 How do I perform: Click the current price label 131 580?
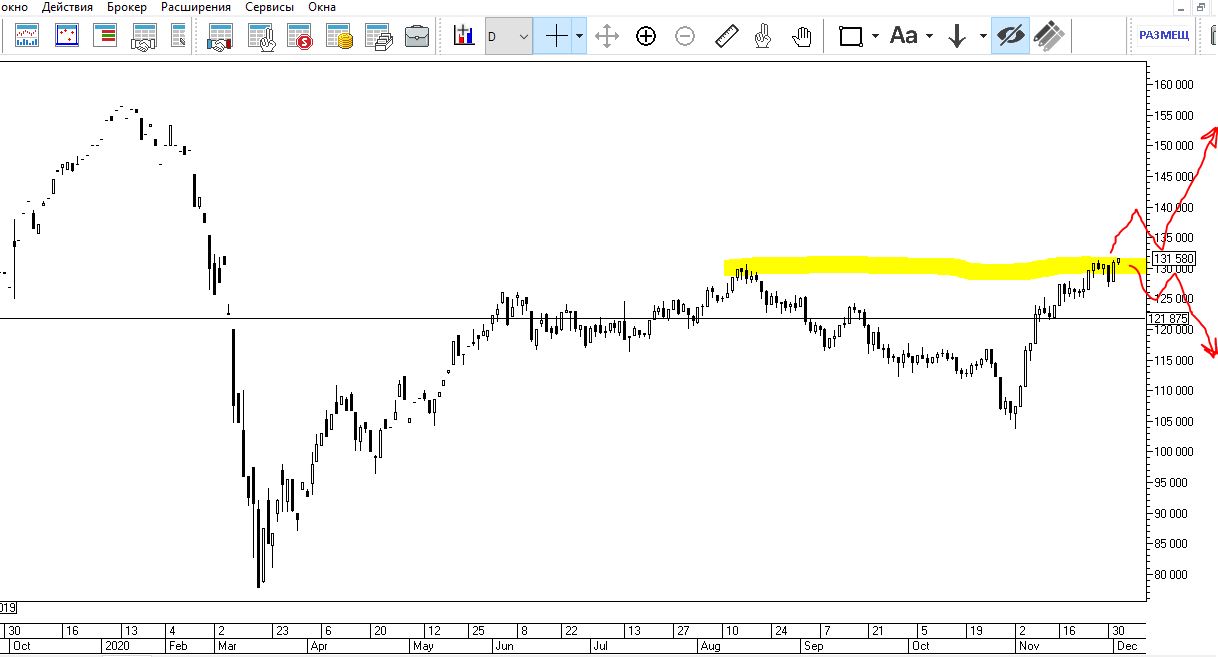pos(1173,258)
